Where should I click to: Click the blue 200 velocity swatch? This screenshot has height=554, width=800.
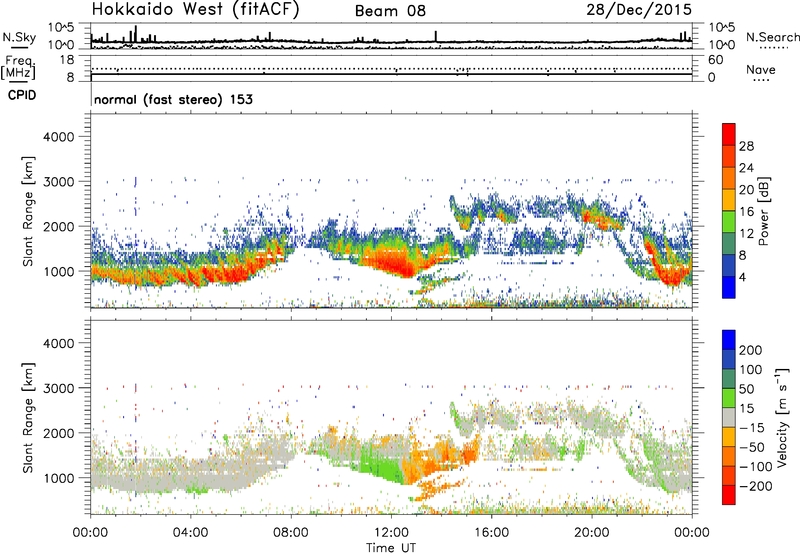coord(729,340)
